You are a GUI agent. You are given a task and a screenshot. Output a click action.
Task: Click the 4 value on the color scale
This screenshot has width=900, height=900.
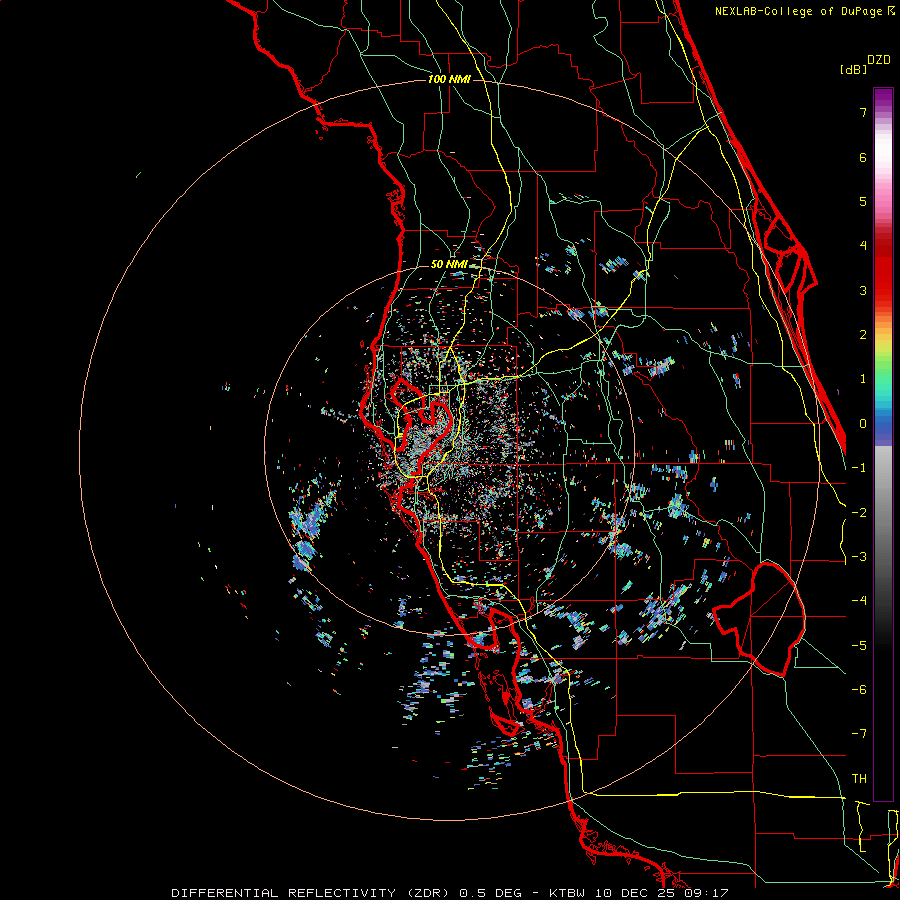coord(863,246)
